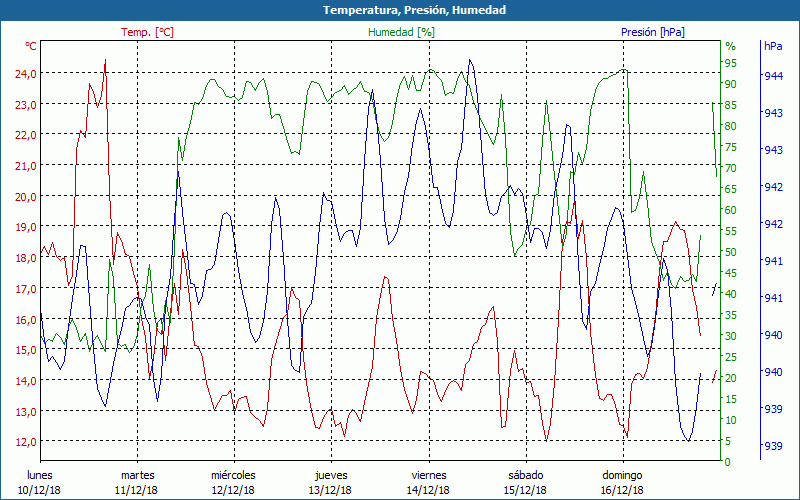
Task: Click the '18,0' temperature axis value
Action: (x=26, y=258)
